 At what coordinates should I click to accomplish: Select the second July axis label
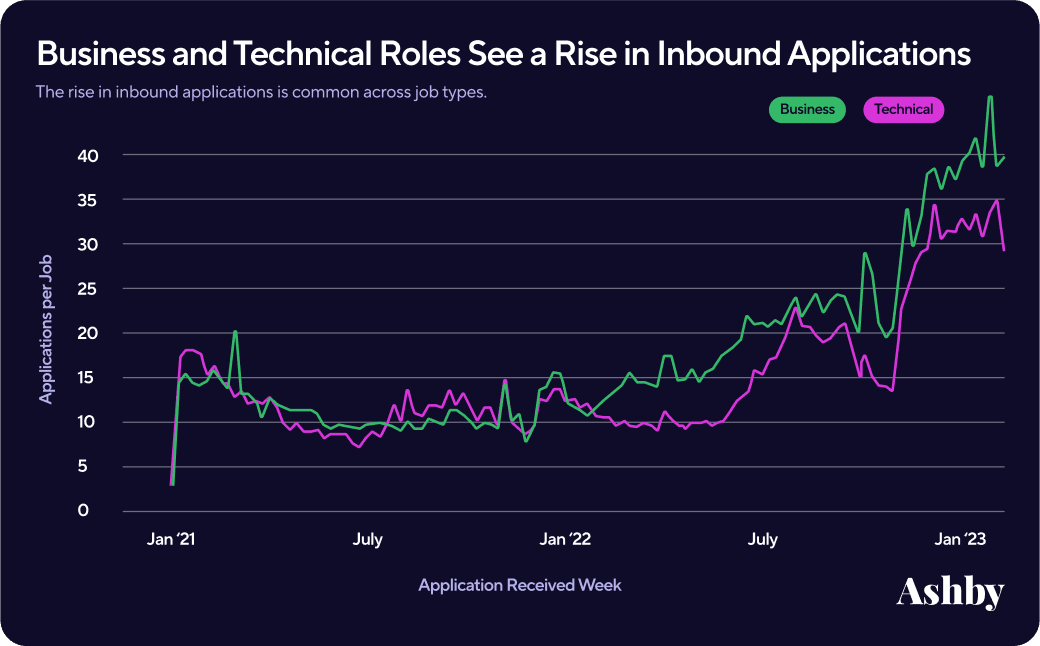[x=763, y=538]
